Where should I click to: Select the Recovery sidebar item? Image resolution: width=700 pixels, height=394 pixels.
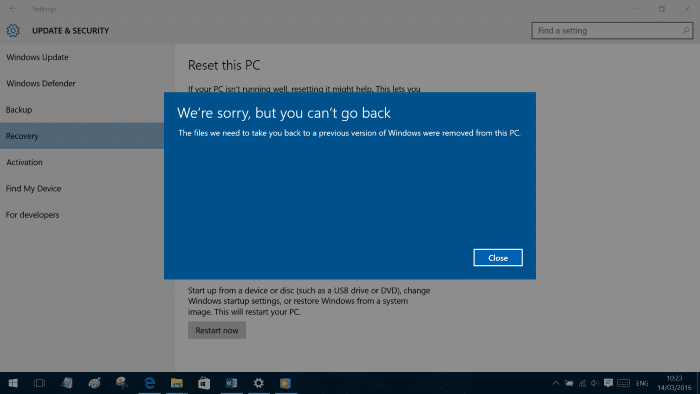coord(82,136)
